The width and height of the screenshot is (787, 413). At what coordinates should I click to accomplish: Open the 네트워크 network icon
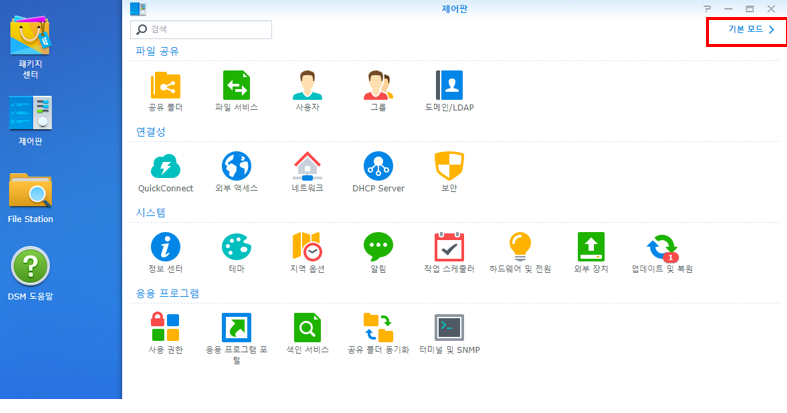(307, 166)
